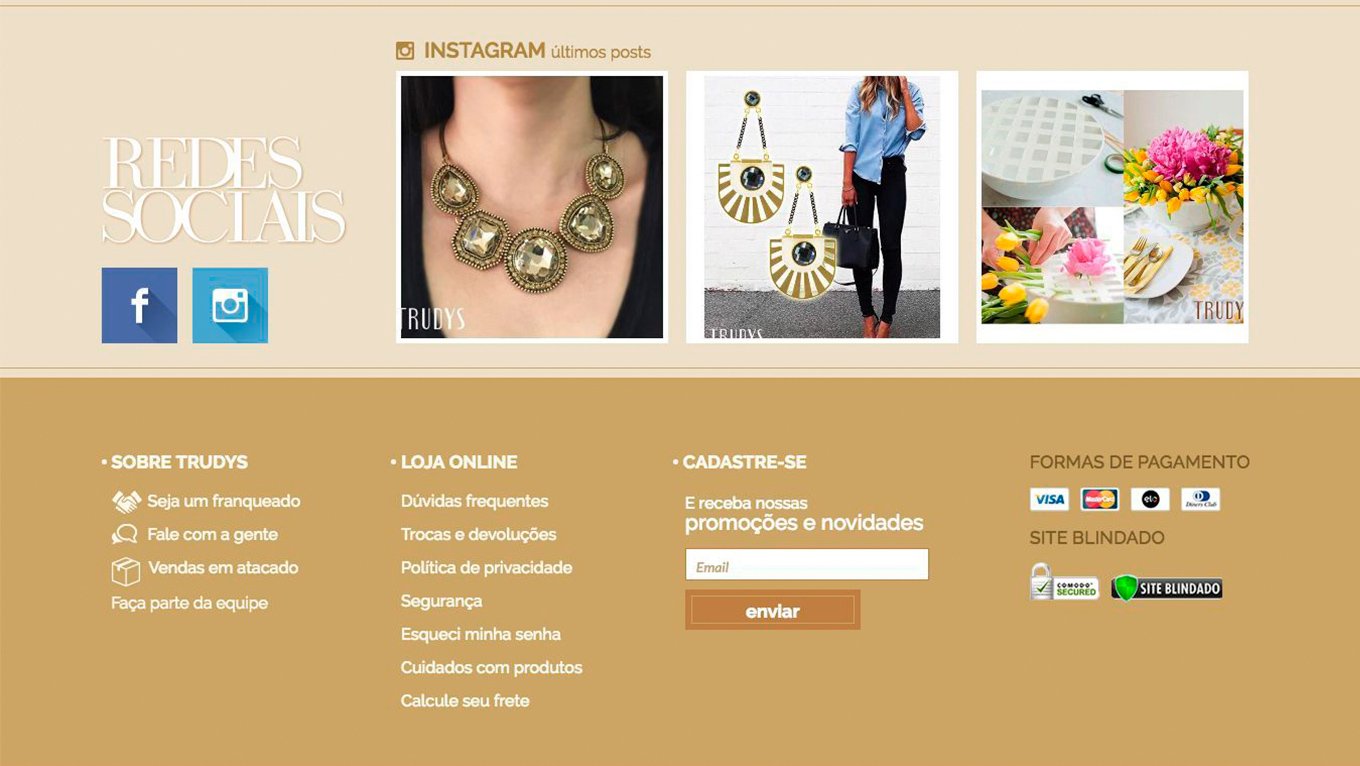Screen dimensions: 1360x766
Task: Click the Comodo Secured badge
Action: click(1064, 582)
